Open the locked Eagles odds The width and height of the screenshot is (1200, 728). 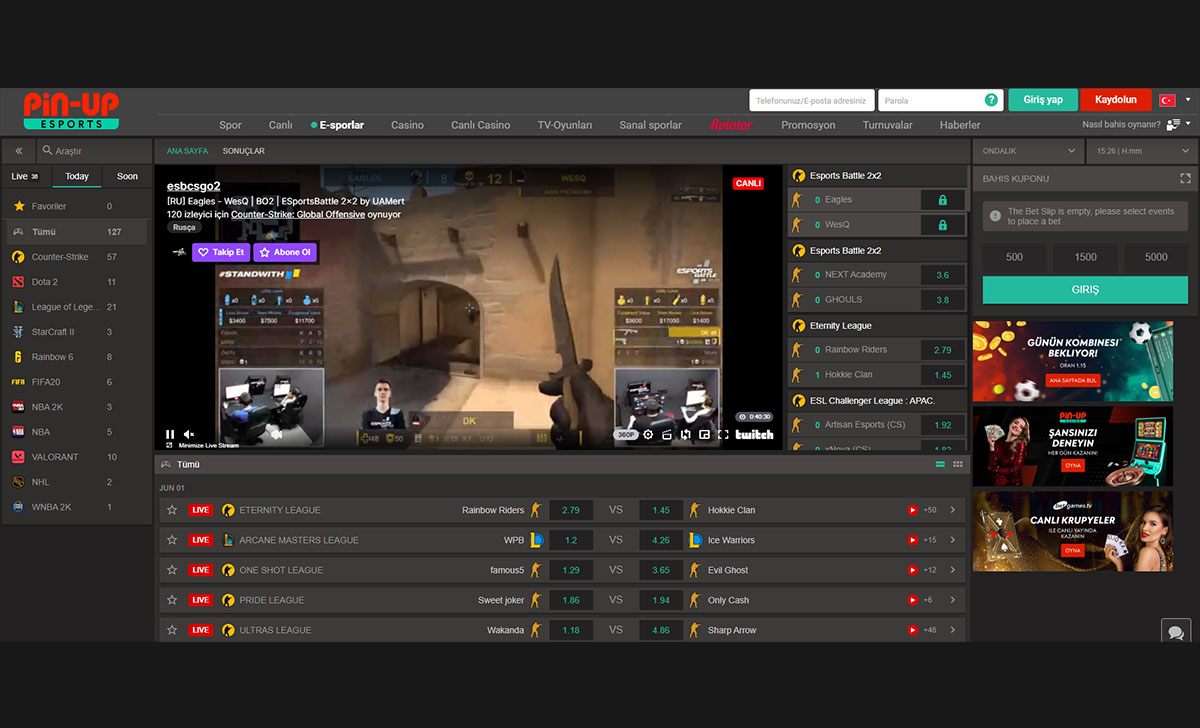coord(942,200)
